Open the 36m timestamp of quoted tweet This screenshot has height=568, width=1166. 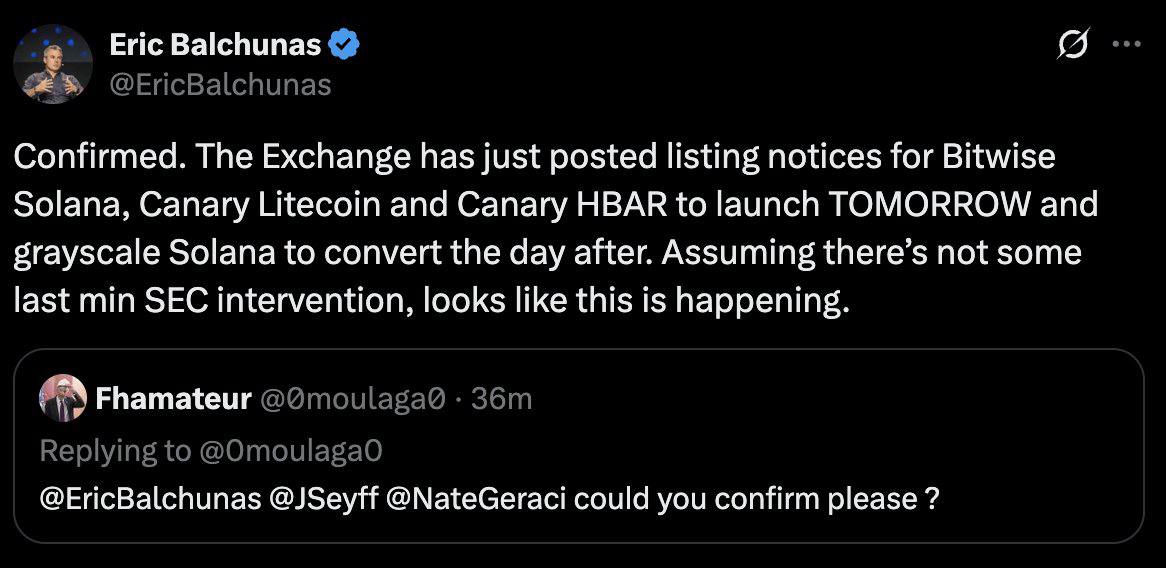pos(501,400)
